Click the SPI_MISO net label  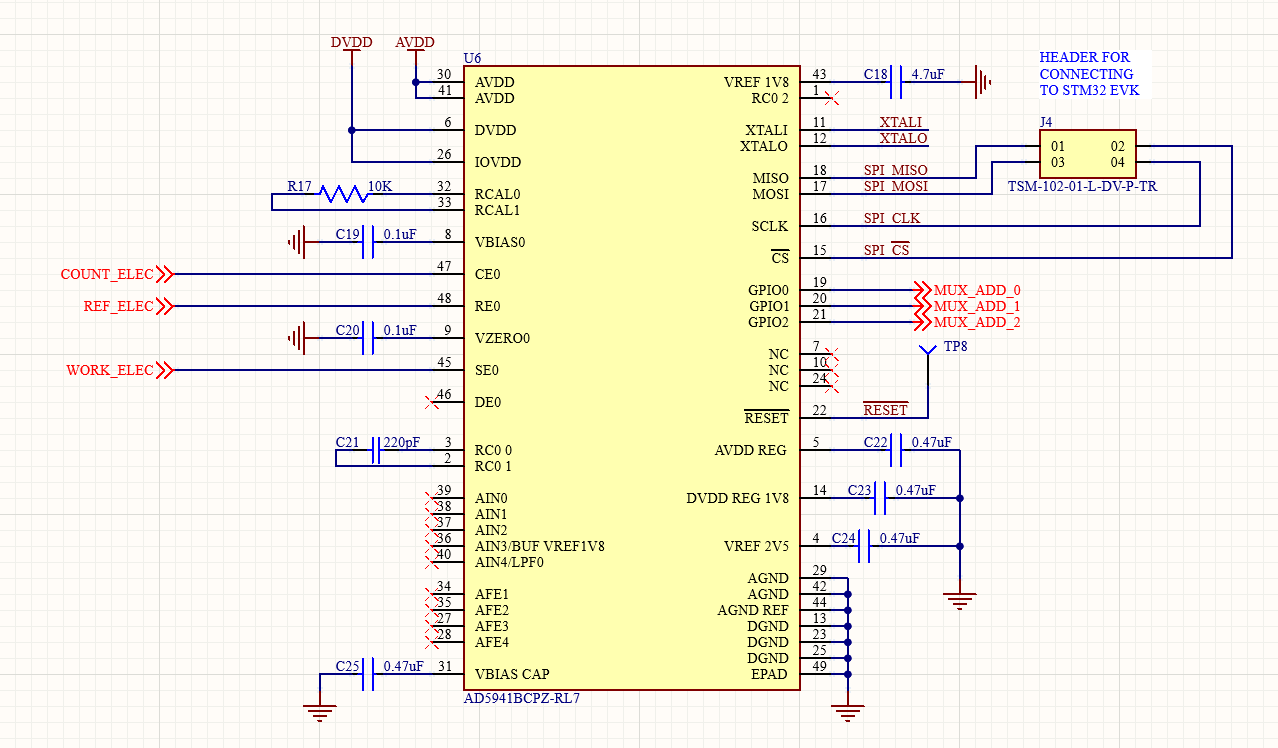click(x=895, y=170)
